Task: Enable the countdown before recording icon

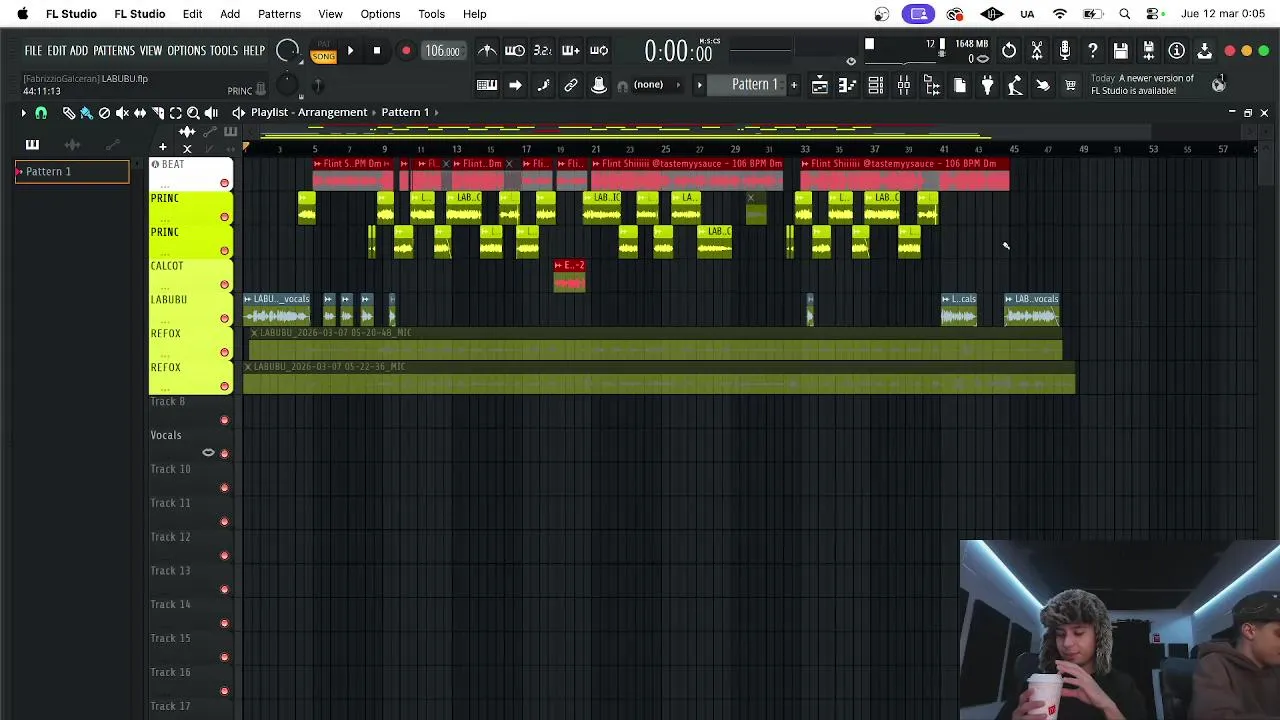Action: (x=543, y=51)
